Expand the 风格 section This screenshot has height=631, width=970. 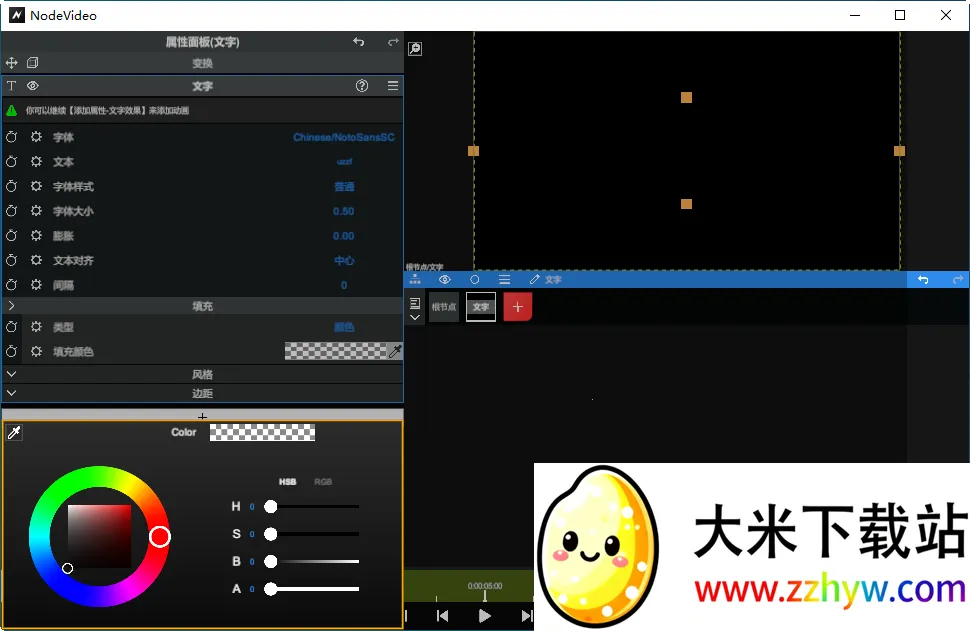pos(12,374)
